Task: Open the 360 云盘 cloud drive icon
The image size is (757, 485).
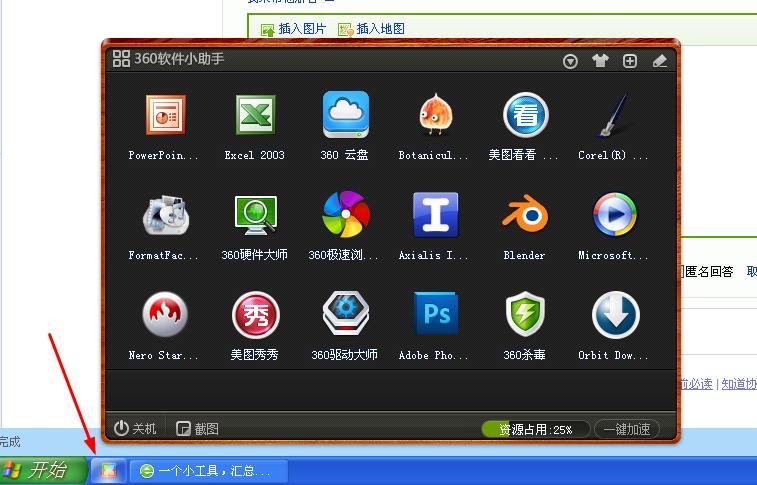Action: click(346, 115)
